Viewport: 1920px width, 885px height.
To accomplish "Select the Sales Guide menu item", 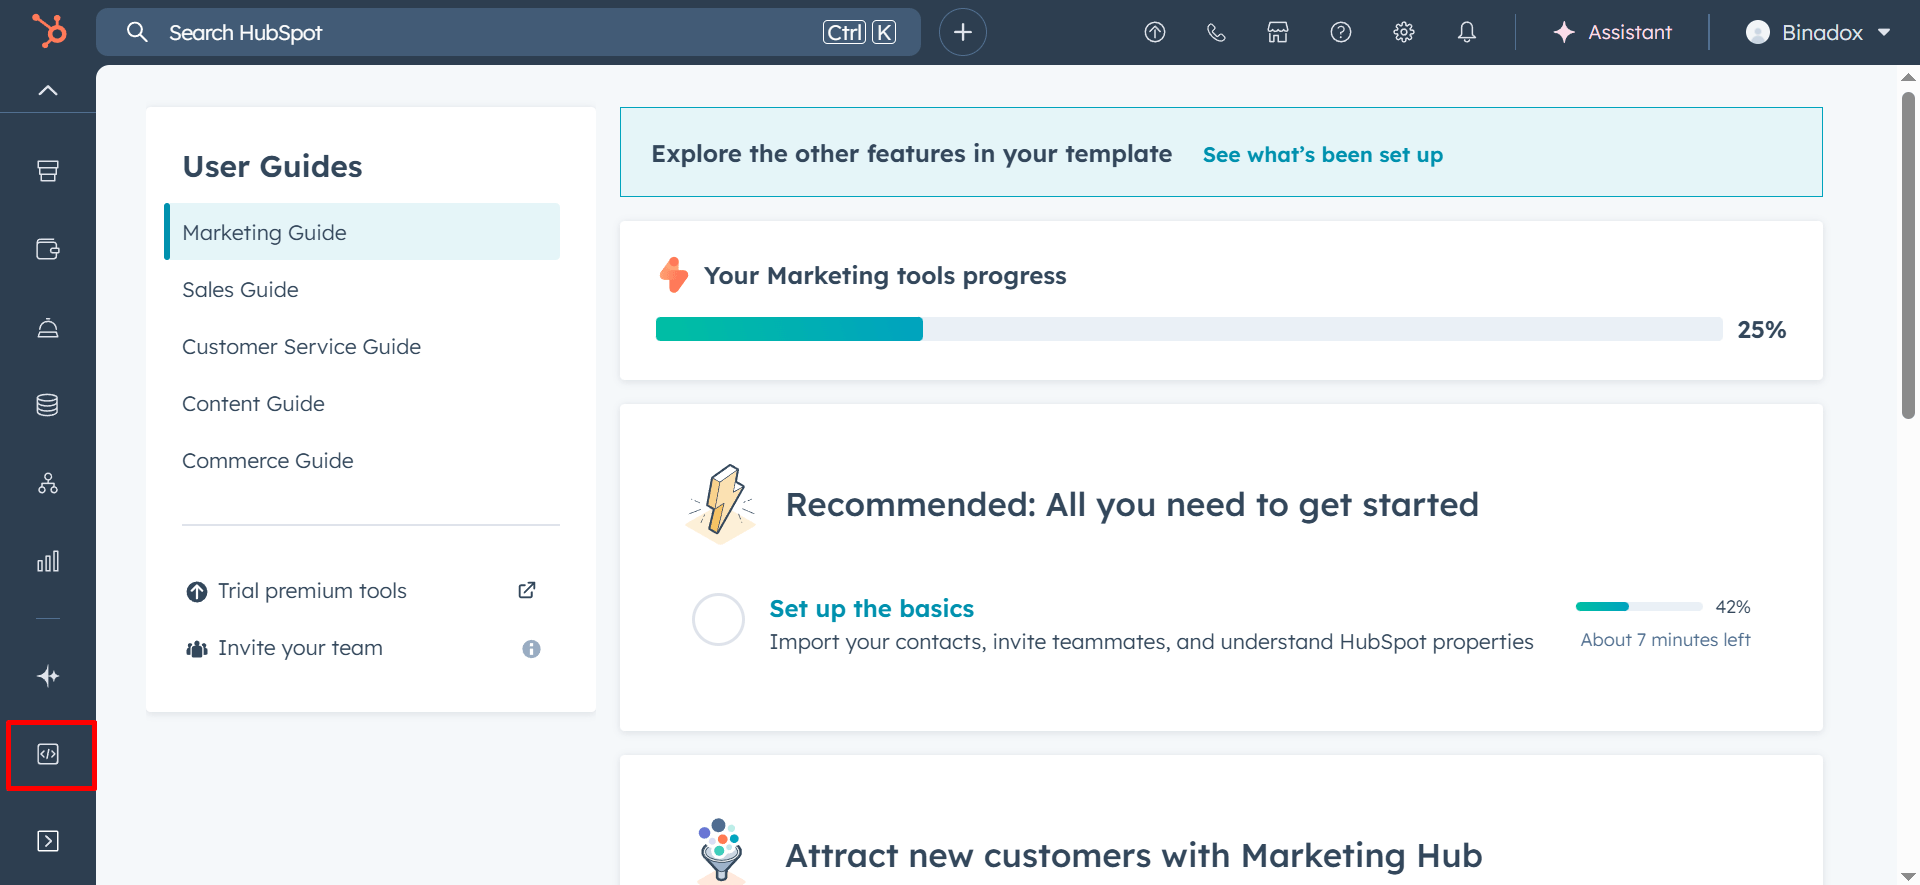I will click(240, 290).
